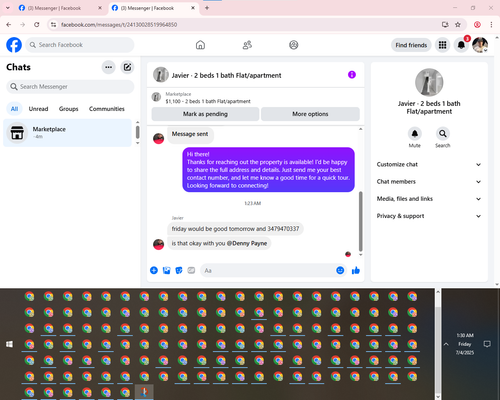Start a new message with compose icon
The height and width of the screenshot is (400, 500).
point(127,67)
